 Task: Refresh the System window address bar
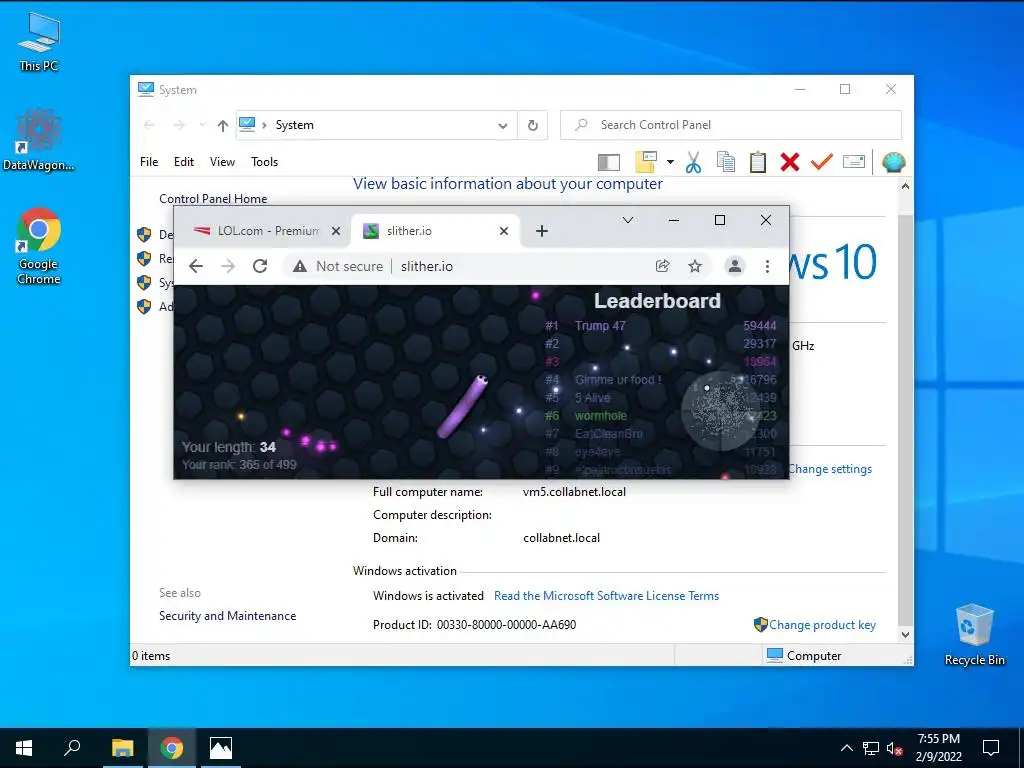[x=533, y=125]
